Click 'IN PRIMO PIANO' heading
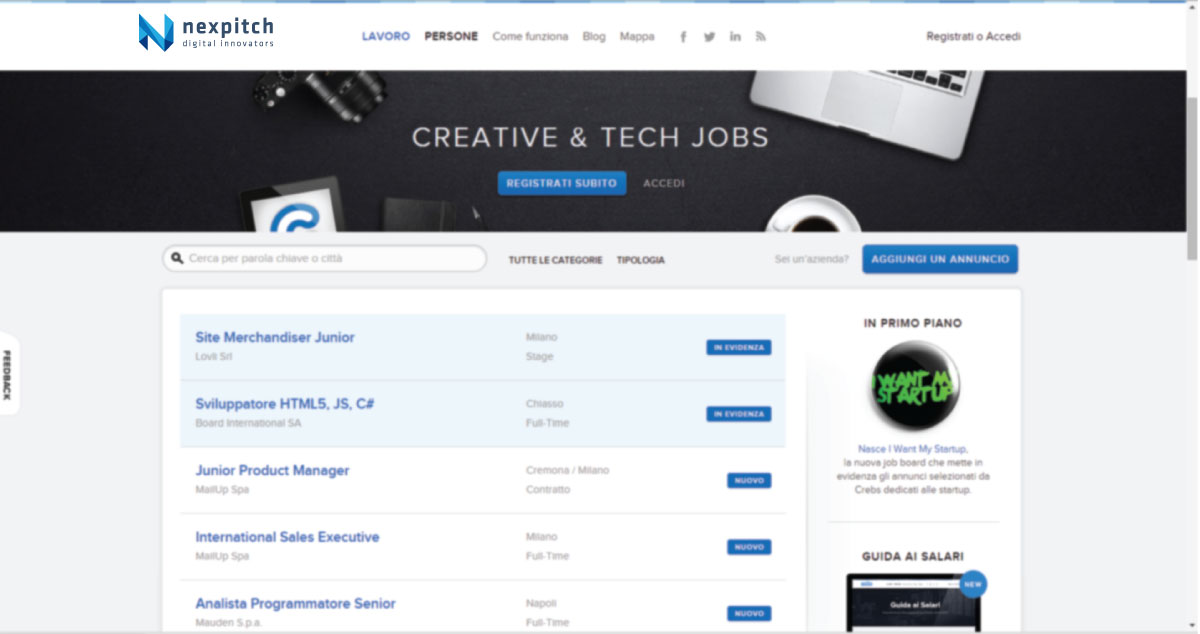The image size is (1200, 634). [913, 323]
